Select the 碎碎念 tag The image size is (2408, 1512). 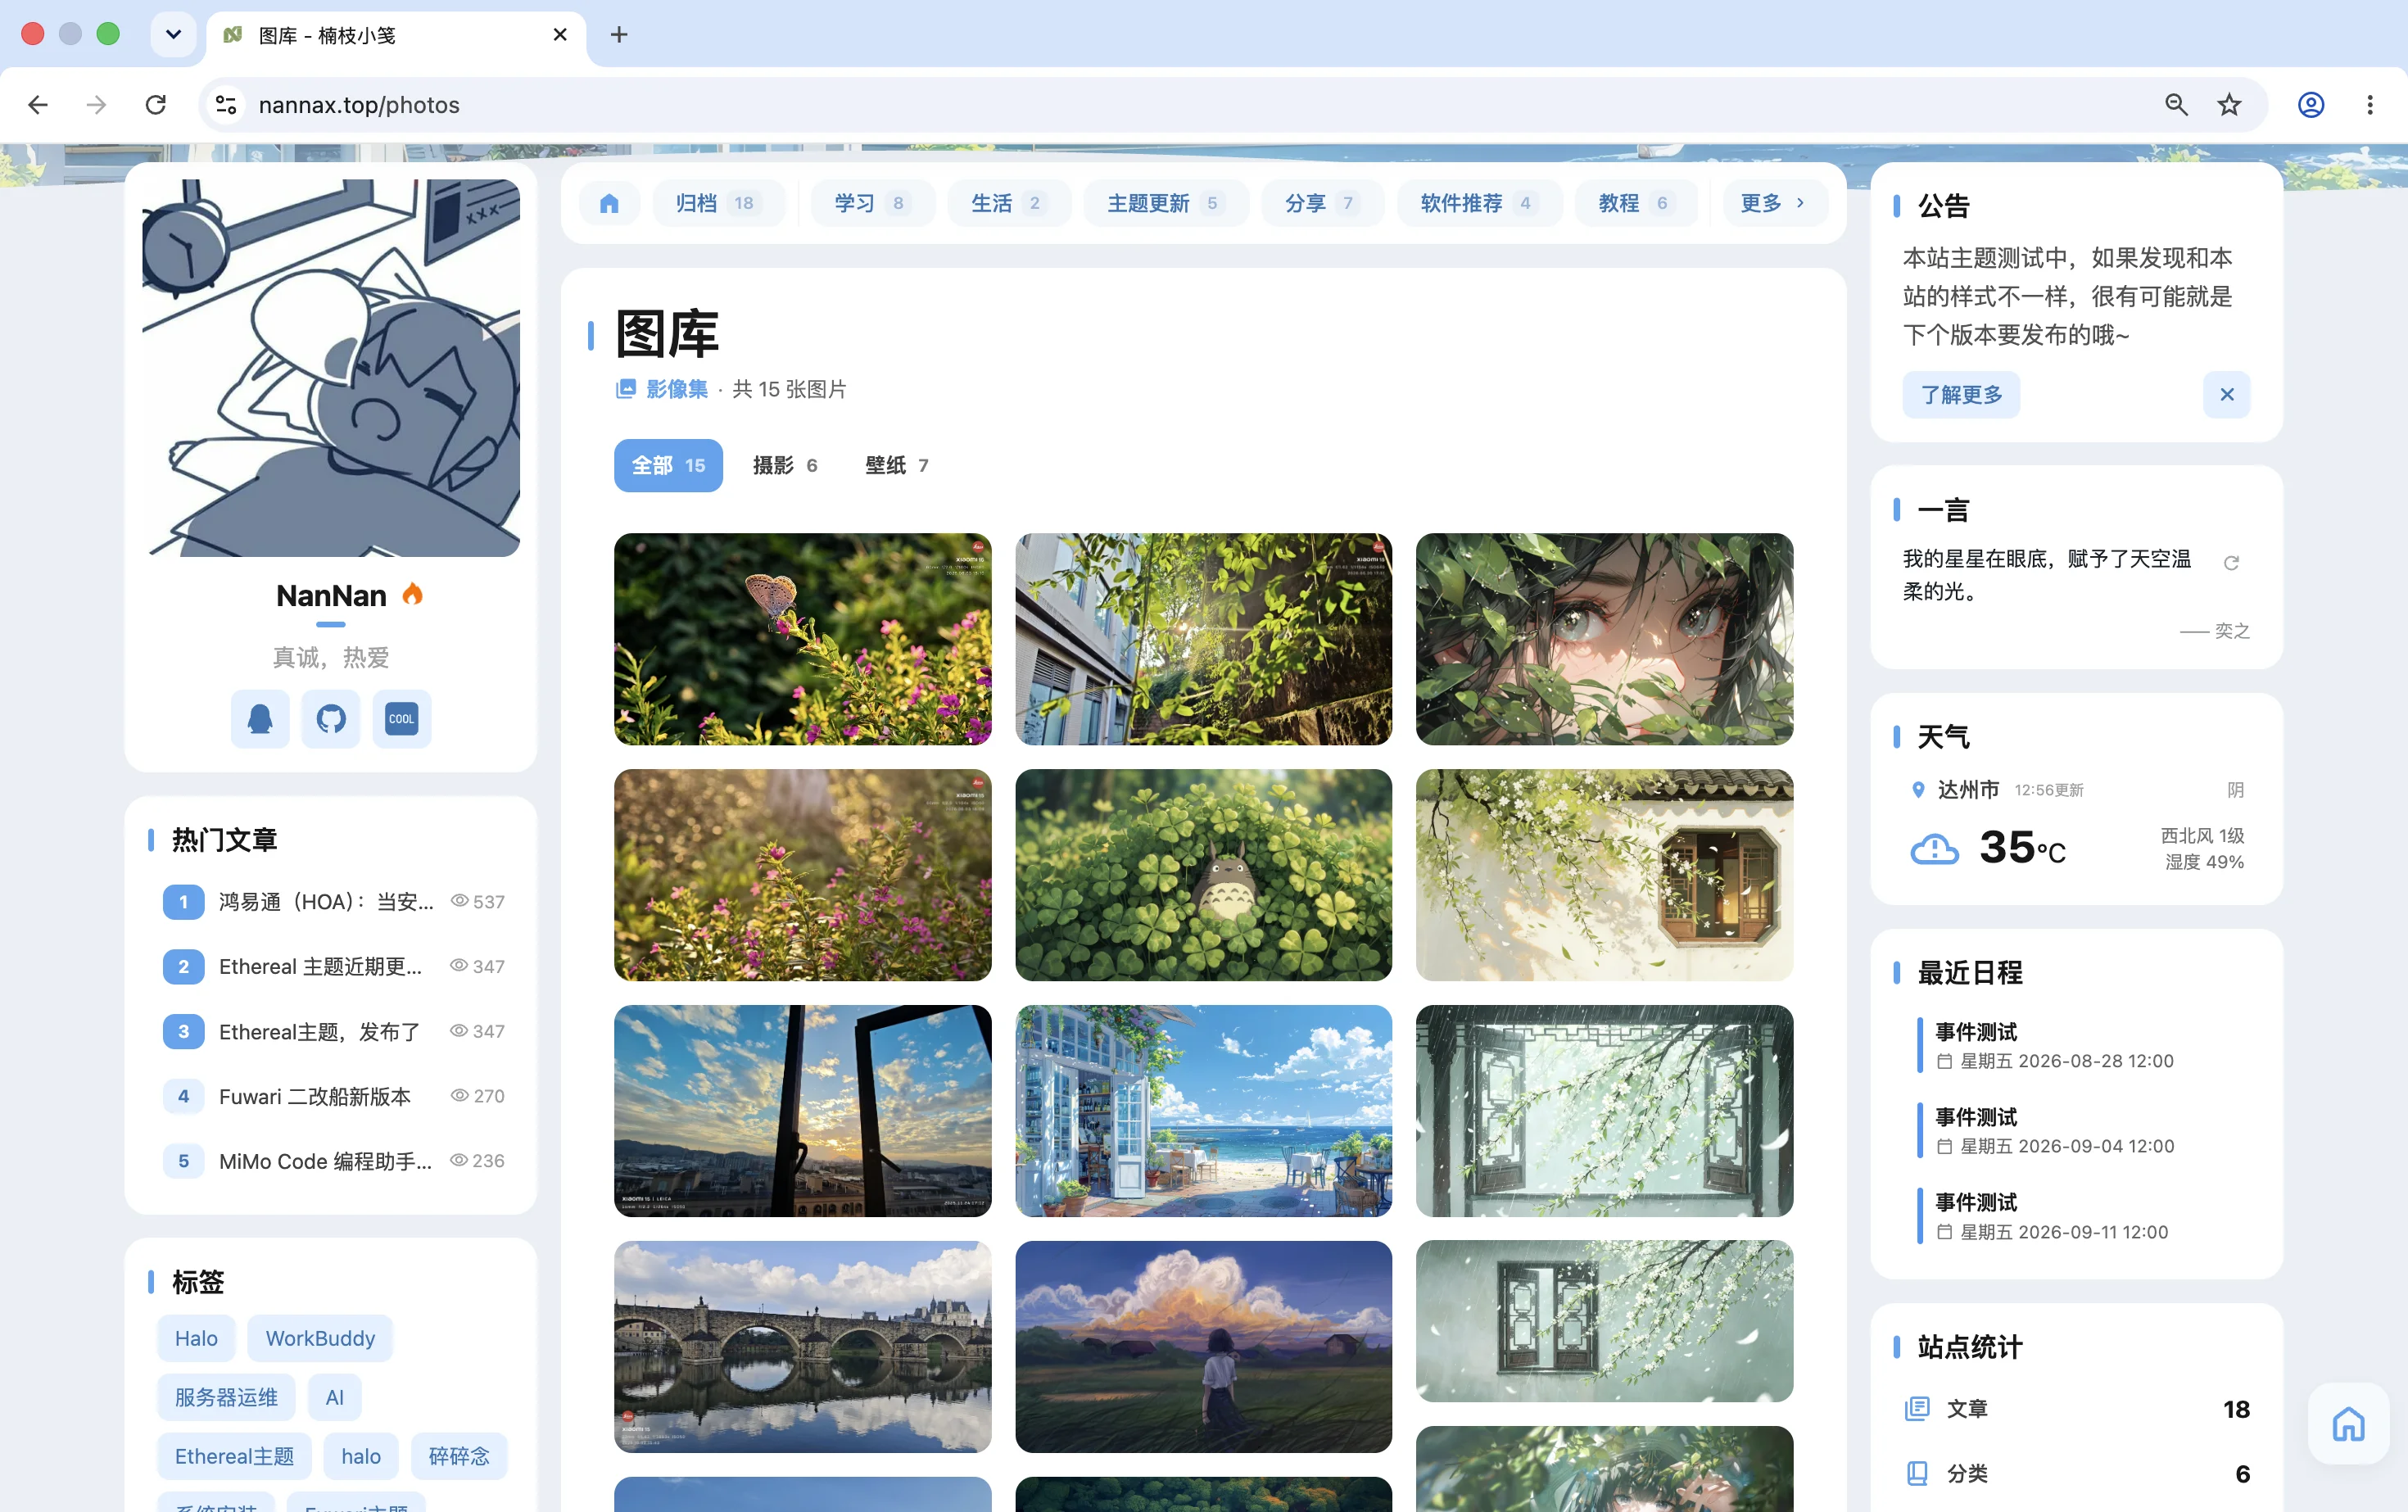(x=459, y=1457)
